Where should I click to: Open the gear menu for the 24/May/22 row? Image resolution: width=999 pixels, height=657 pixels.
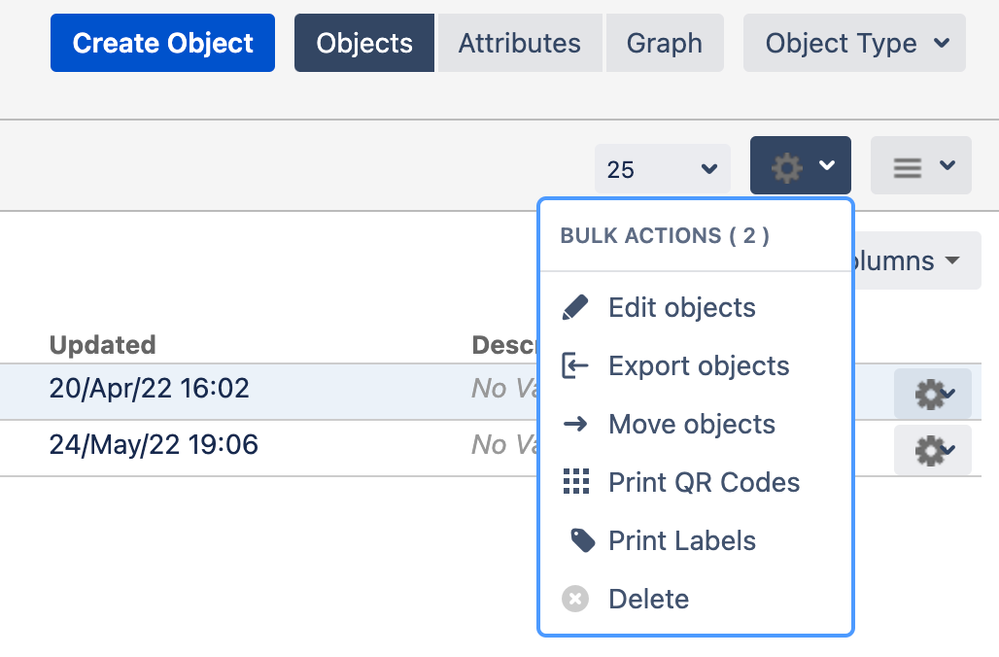click(932, 452)
